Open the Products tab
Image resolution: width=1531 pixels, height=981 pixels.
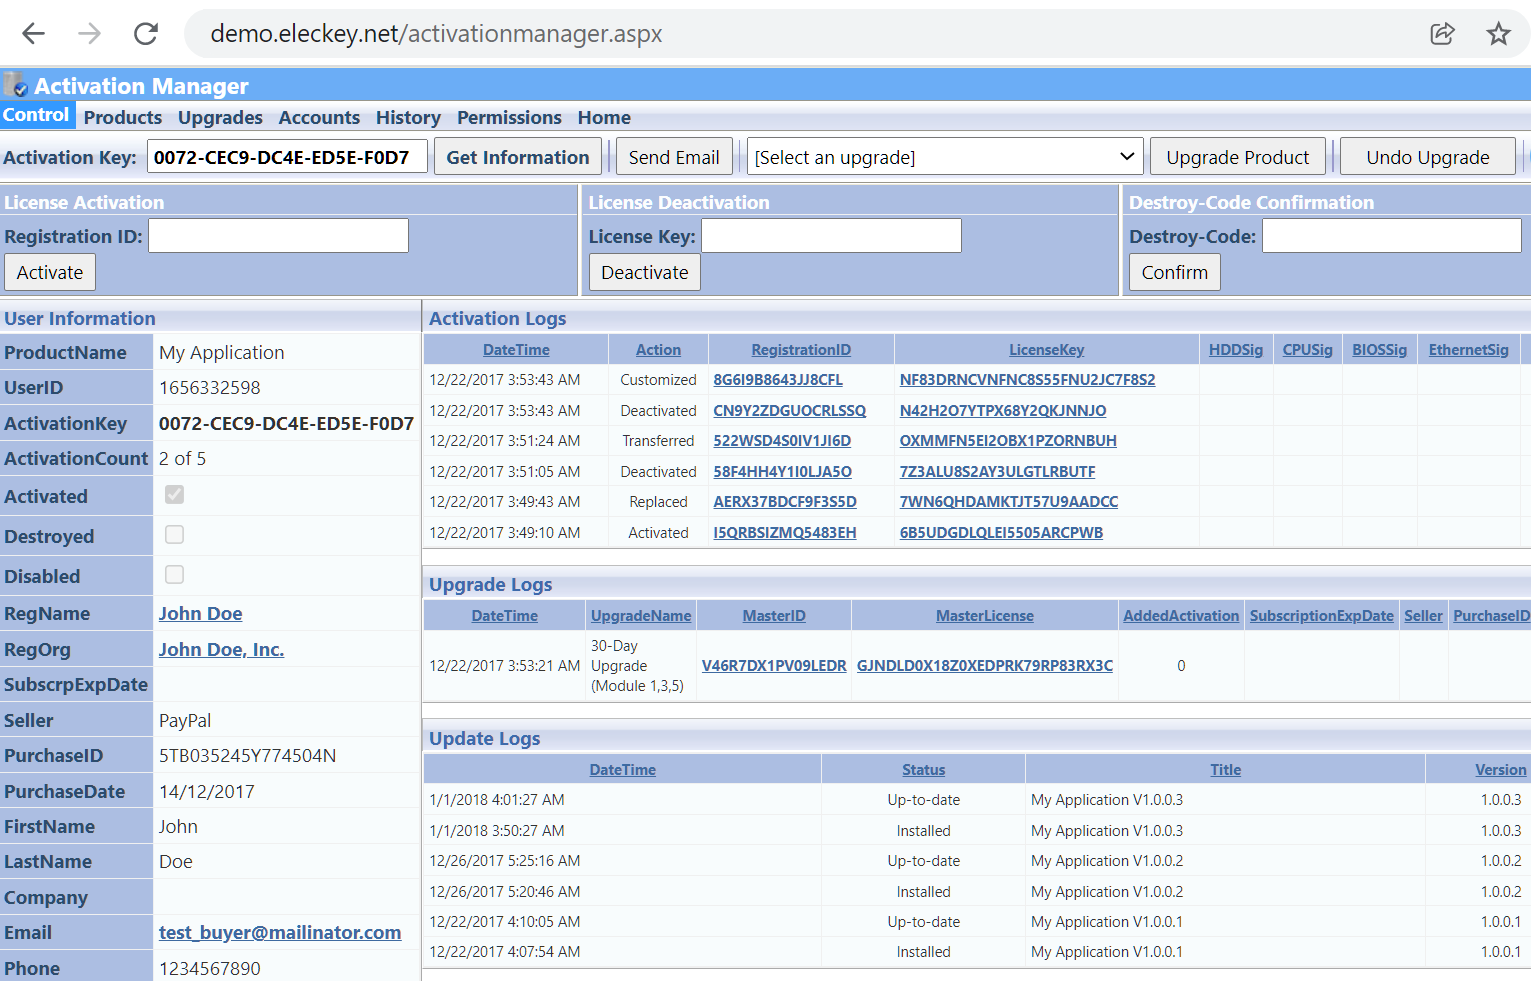click(123, 117)
